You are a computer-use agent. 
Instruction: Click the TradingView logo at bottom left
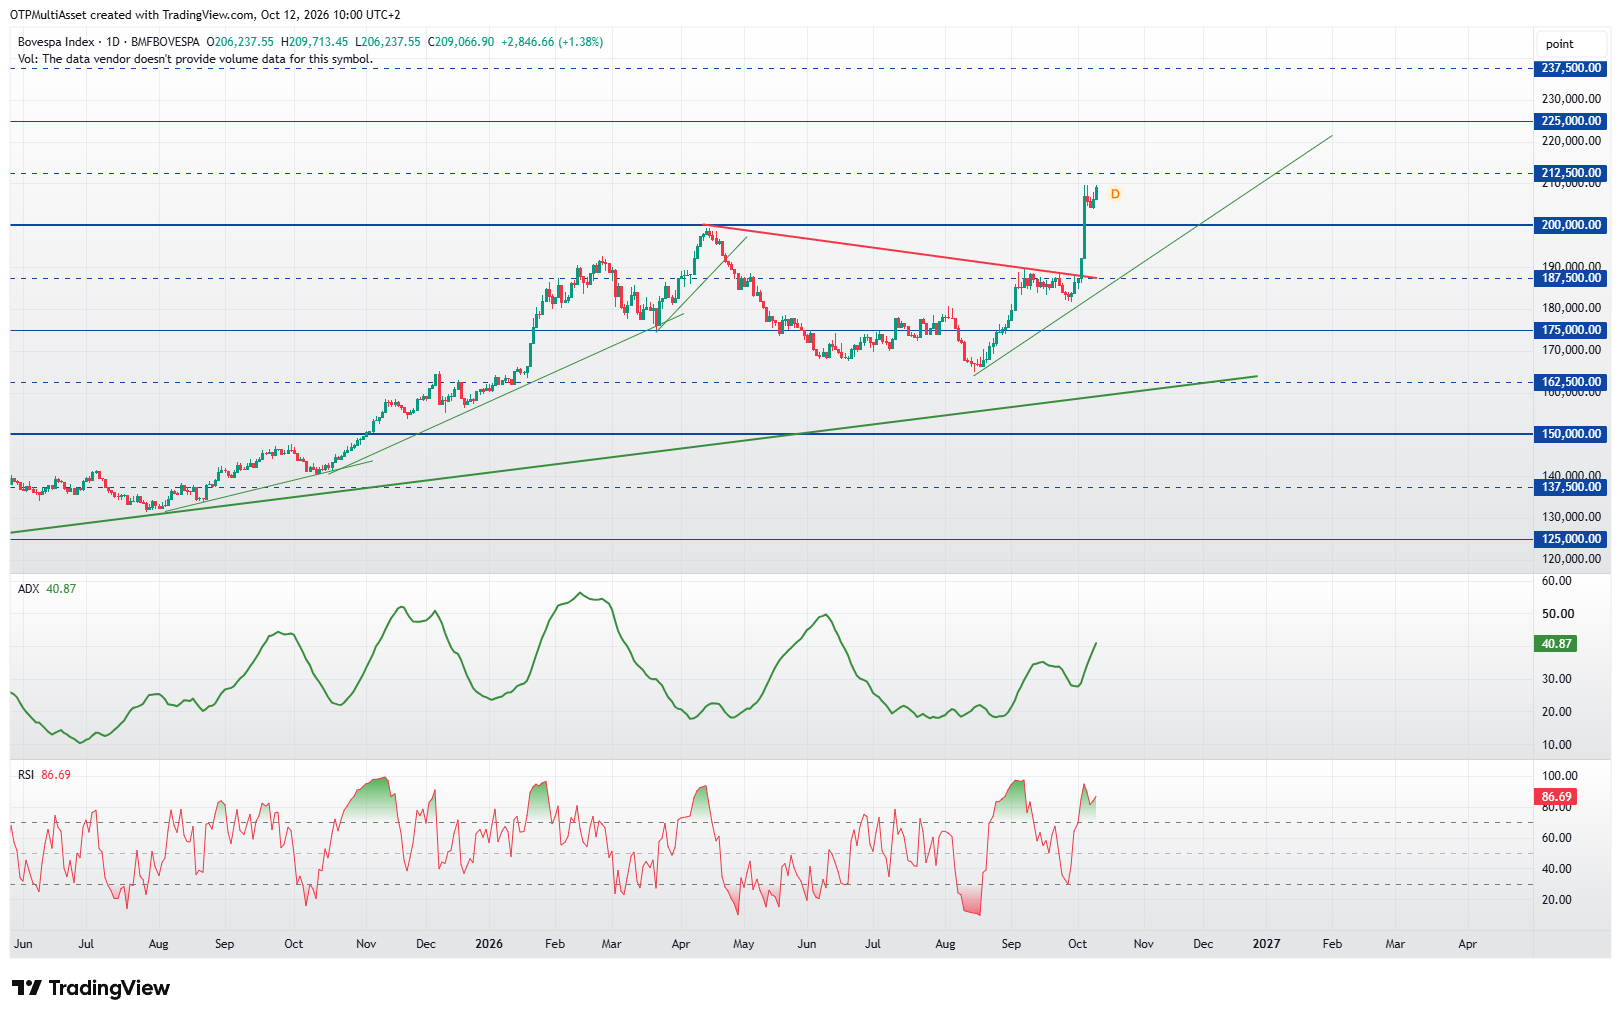[x=91, y=988]
